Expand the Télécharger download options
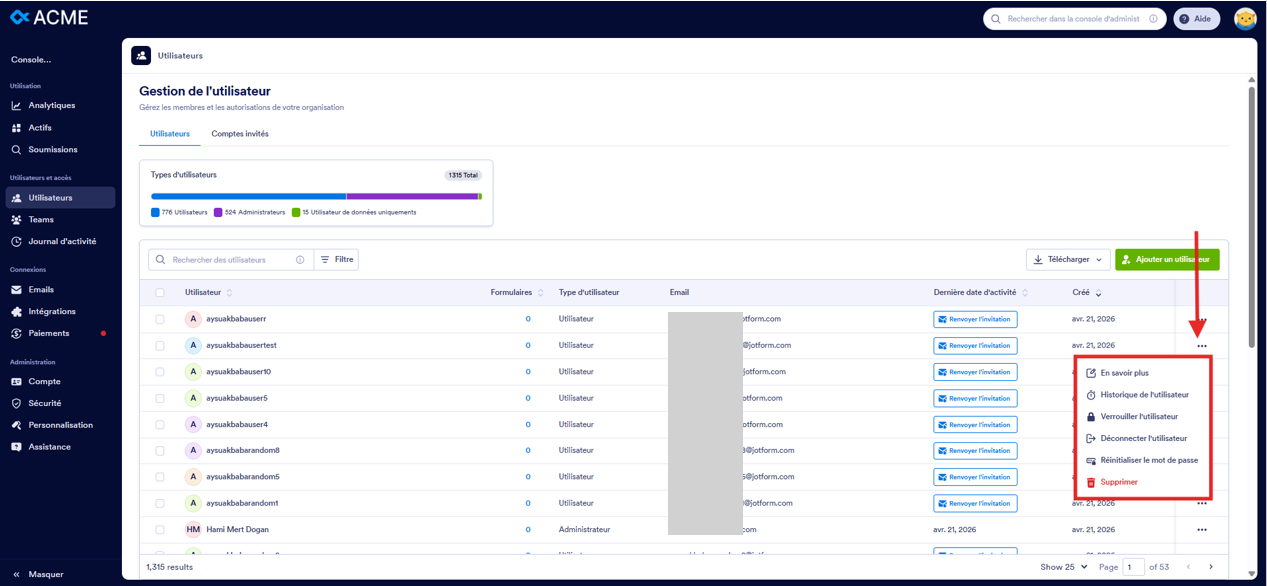 tap(1068, 259)
